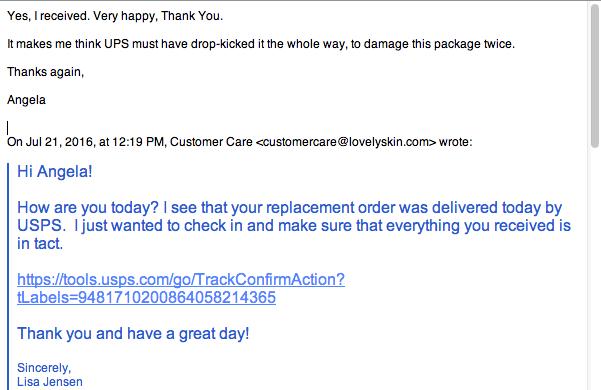Click the scrollbar track below the thumb

coord(595,268)
